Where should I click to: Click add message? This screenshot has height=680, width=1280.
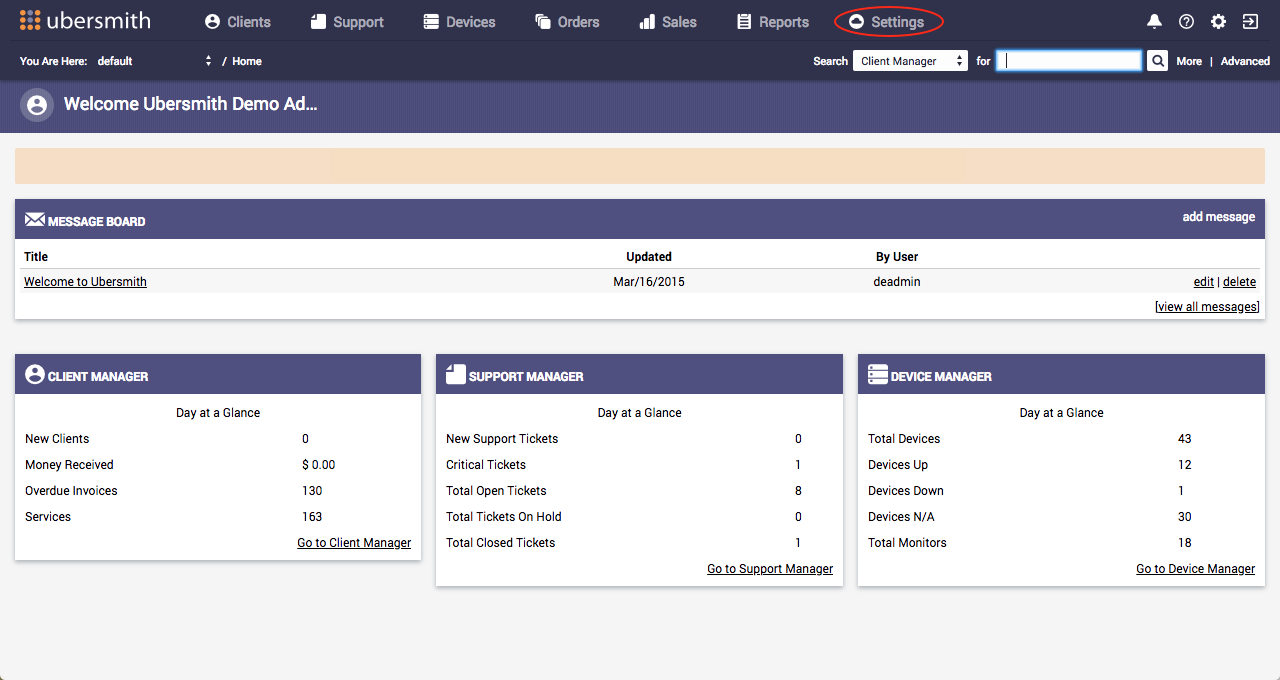point(1219,217)
